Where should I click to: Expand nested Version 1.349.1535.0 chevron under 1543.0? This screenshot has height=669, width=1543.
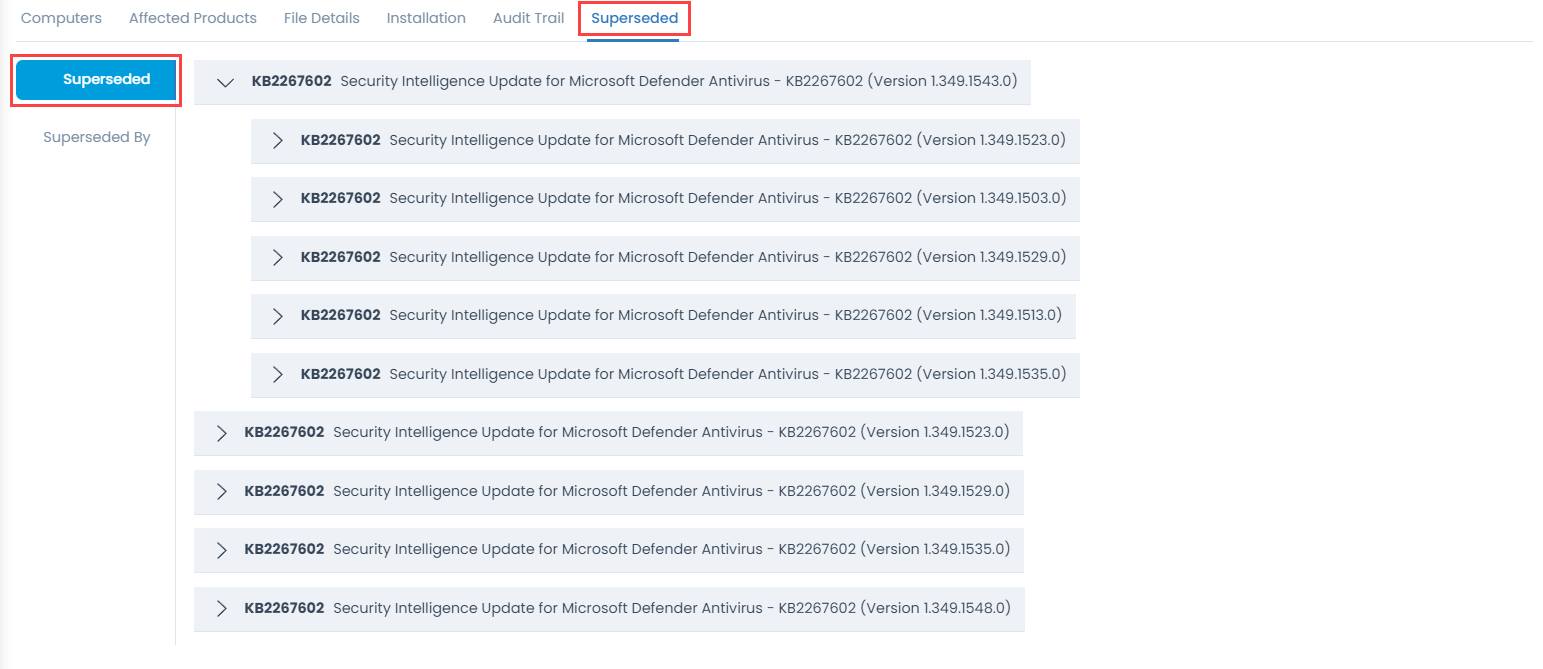tap(278, 374)
